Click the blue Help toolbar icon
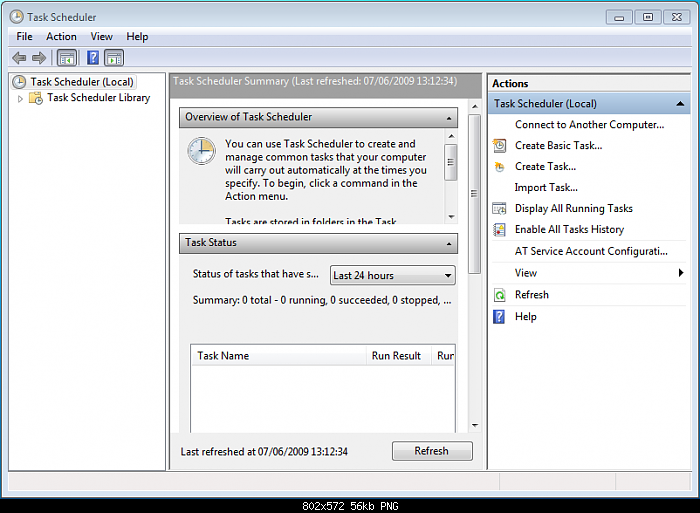This screenshot has height=513, width=700. [93, 58]
